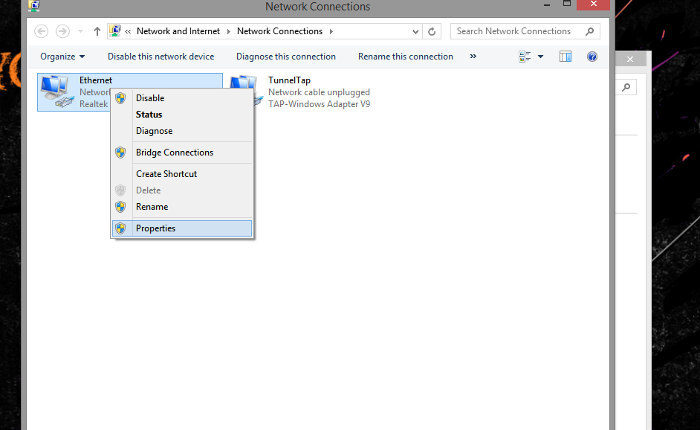Viewport: 700px width, 430px height.
Task: Click shield icon next to Disable
Action: (x=120, y=98)
